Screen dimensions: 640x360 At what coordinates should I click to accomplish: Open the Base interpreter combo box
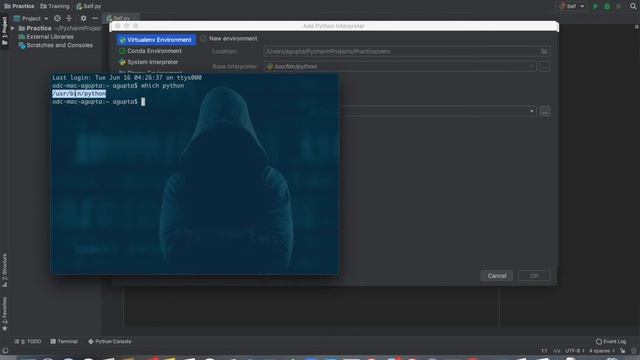coord(400,67)
